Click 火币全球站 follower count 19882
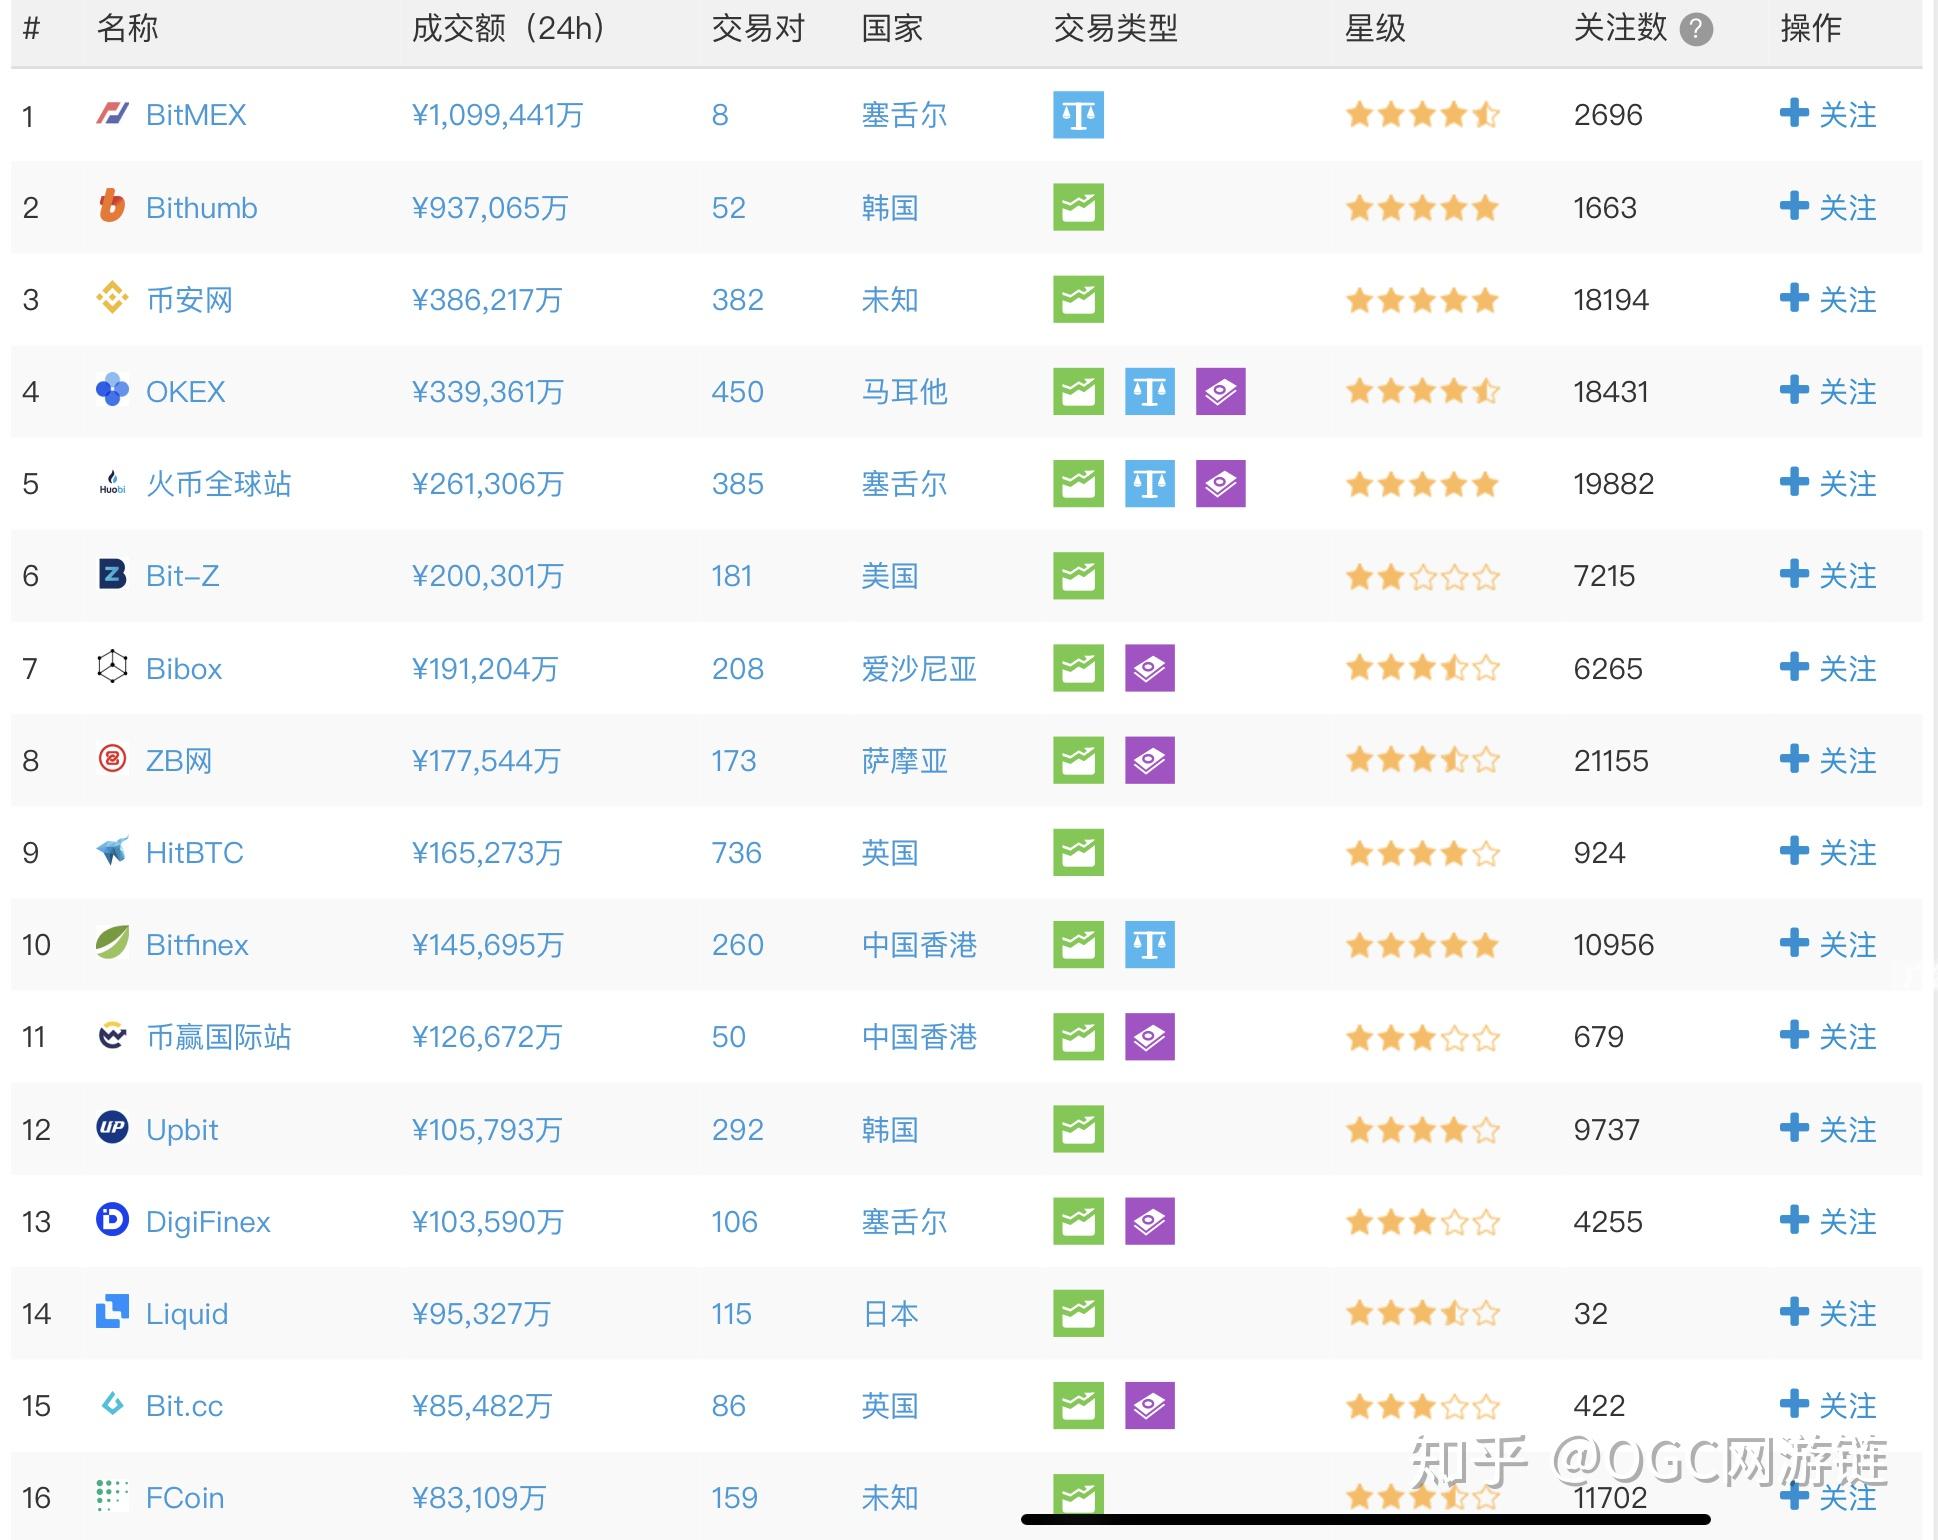Viewport: 1938px width, 1540px height. pyautogui.click(x=1613, y=484)
